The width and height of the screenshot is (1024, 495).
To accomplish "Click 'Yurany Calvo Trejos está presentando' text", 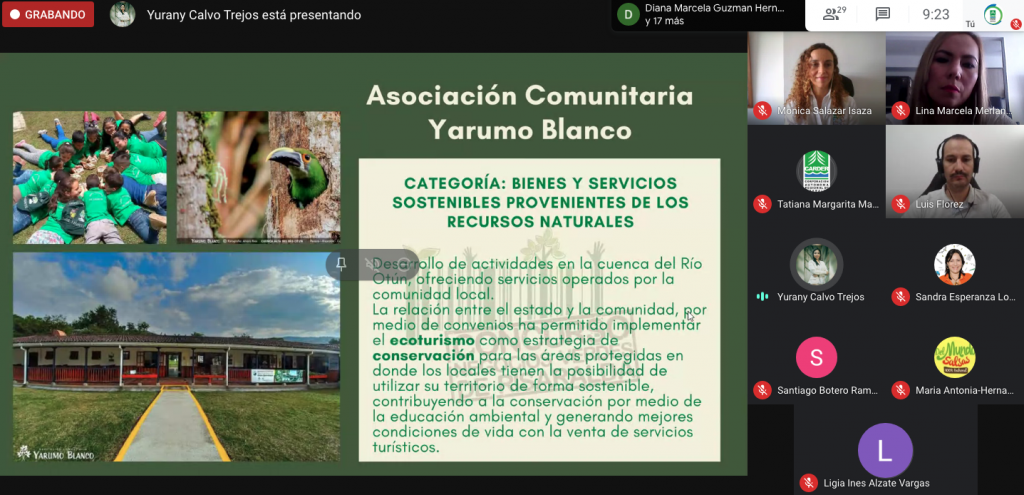I will pyautogui.click(x=254, y=15).
